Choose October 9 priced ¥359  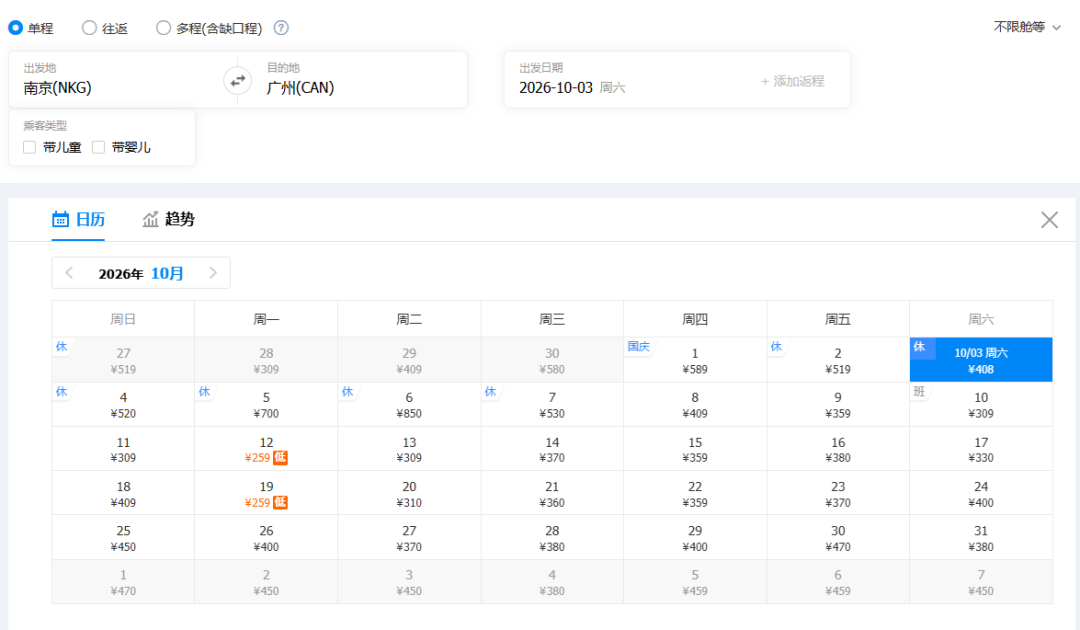point(838,405)
